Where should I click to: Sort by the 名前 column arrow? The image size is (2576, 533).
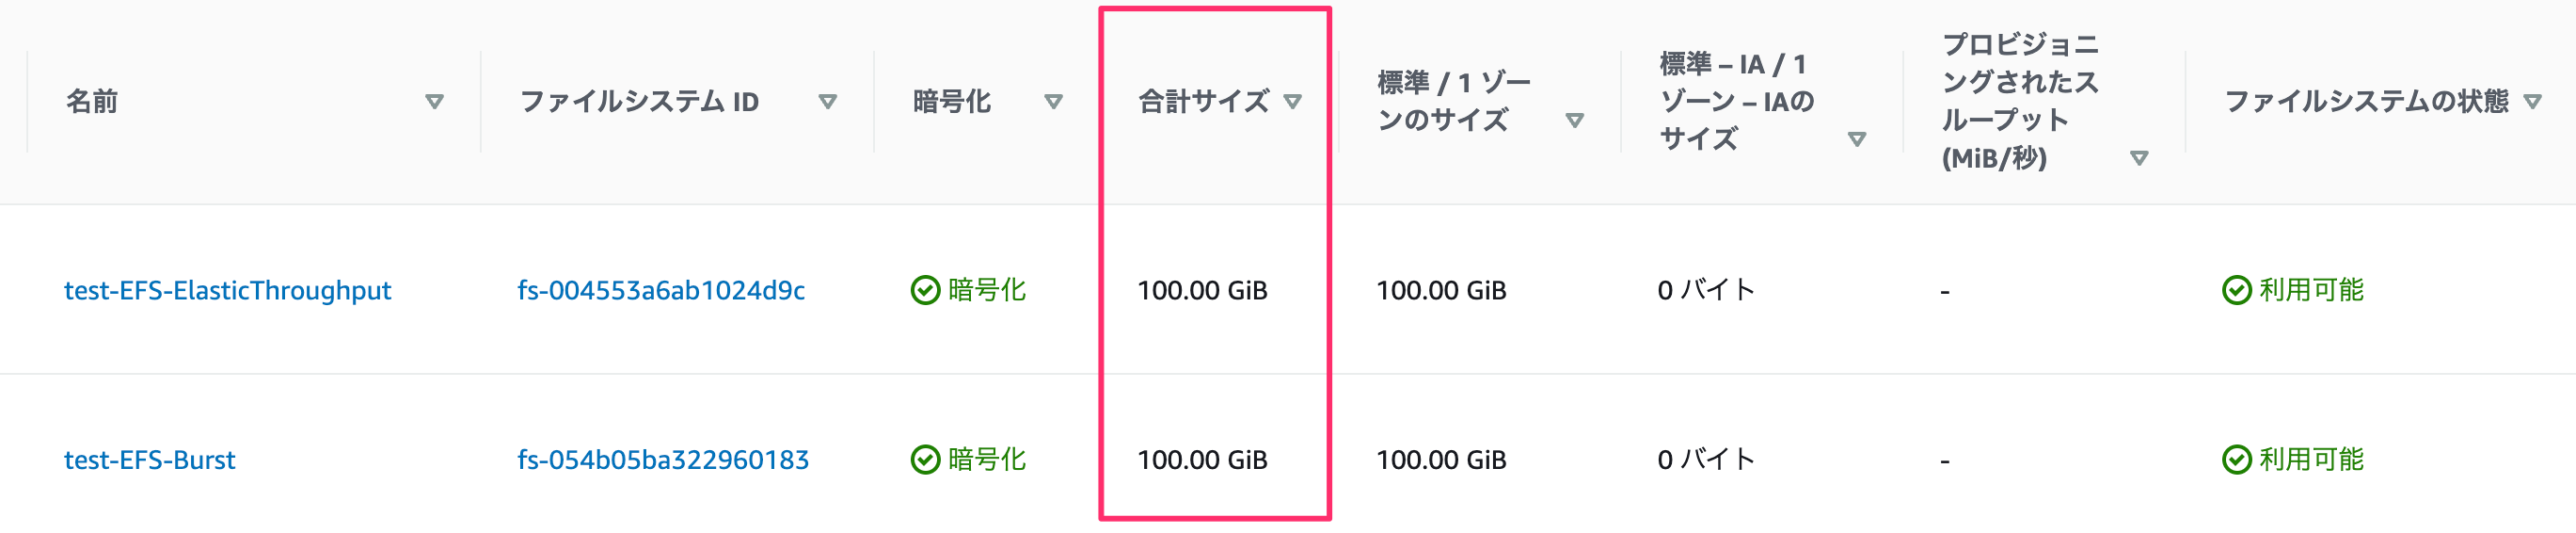coord(434,102)
